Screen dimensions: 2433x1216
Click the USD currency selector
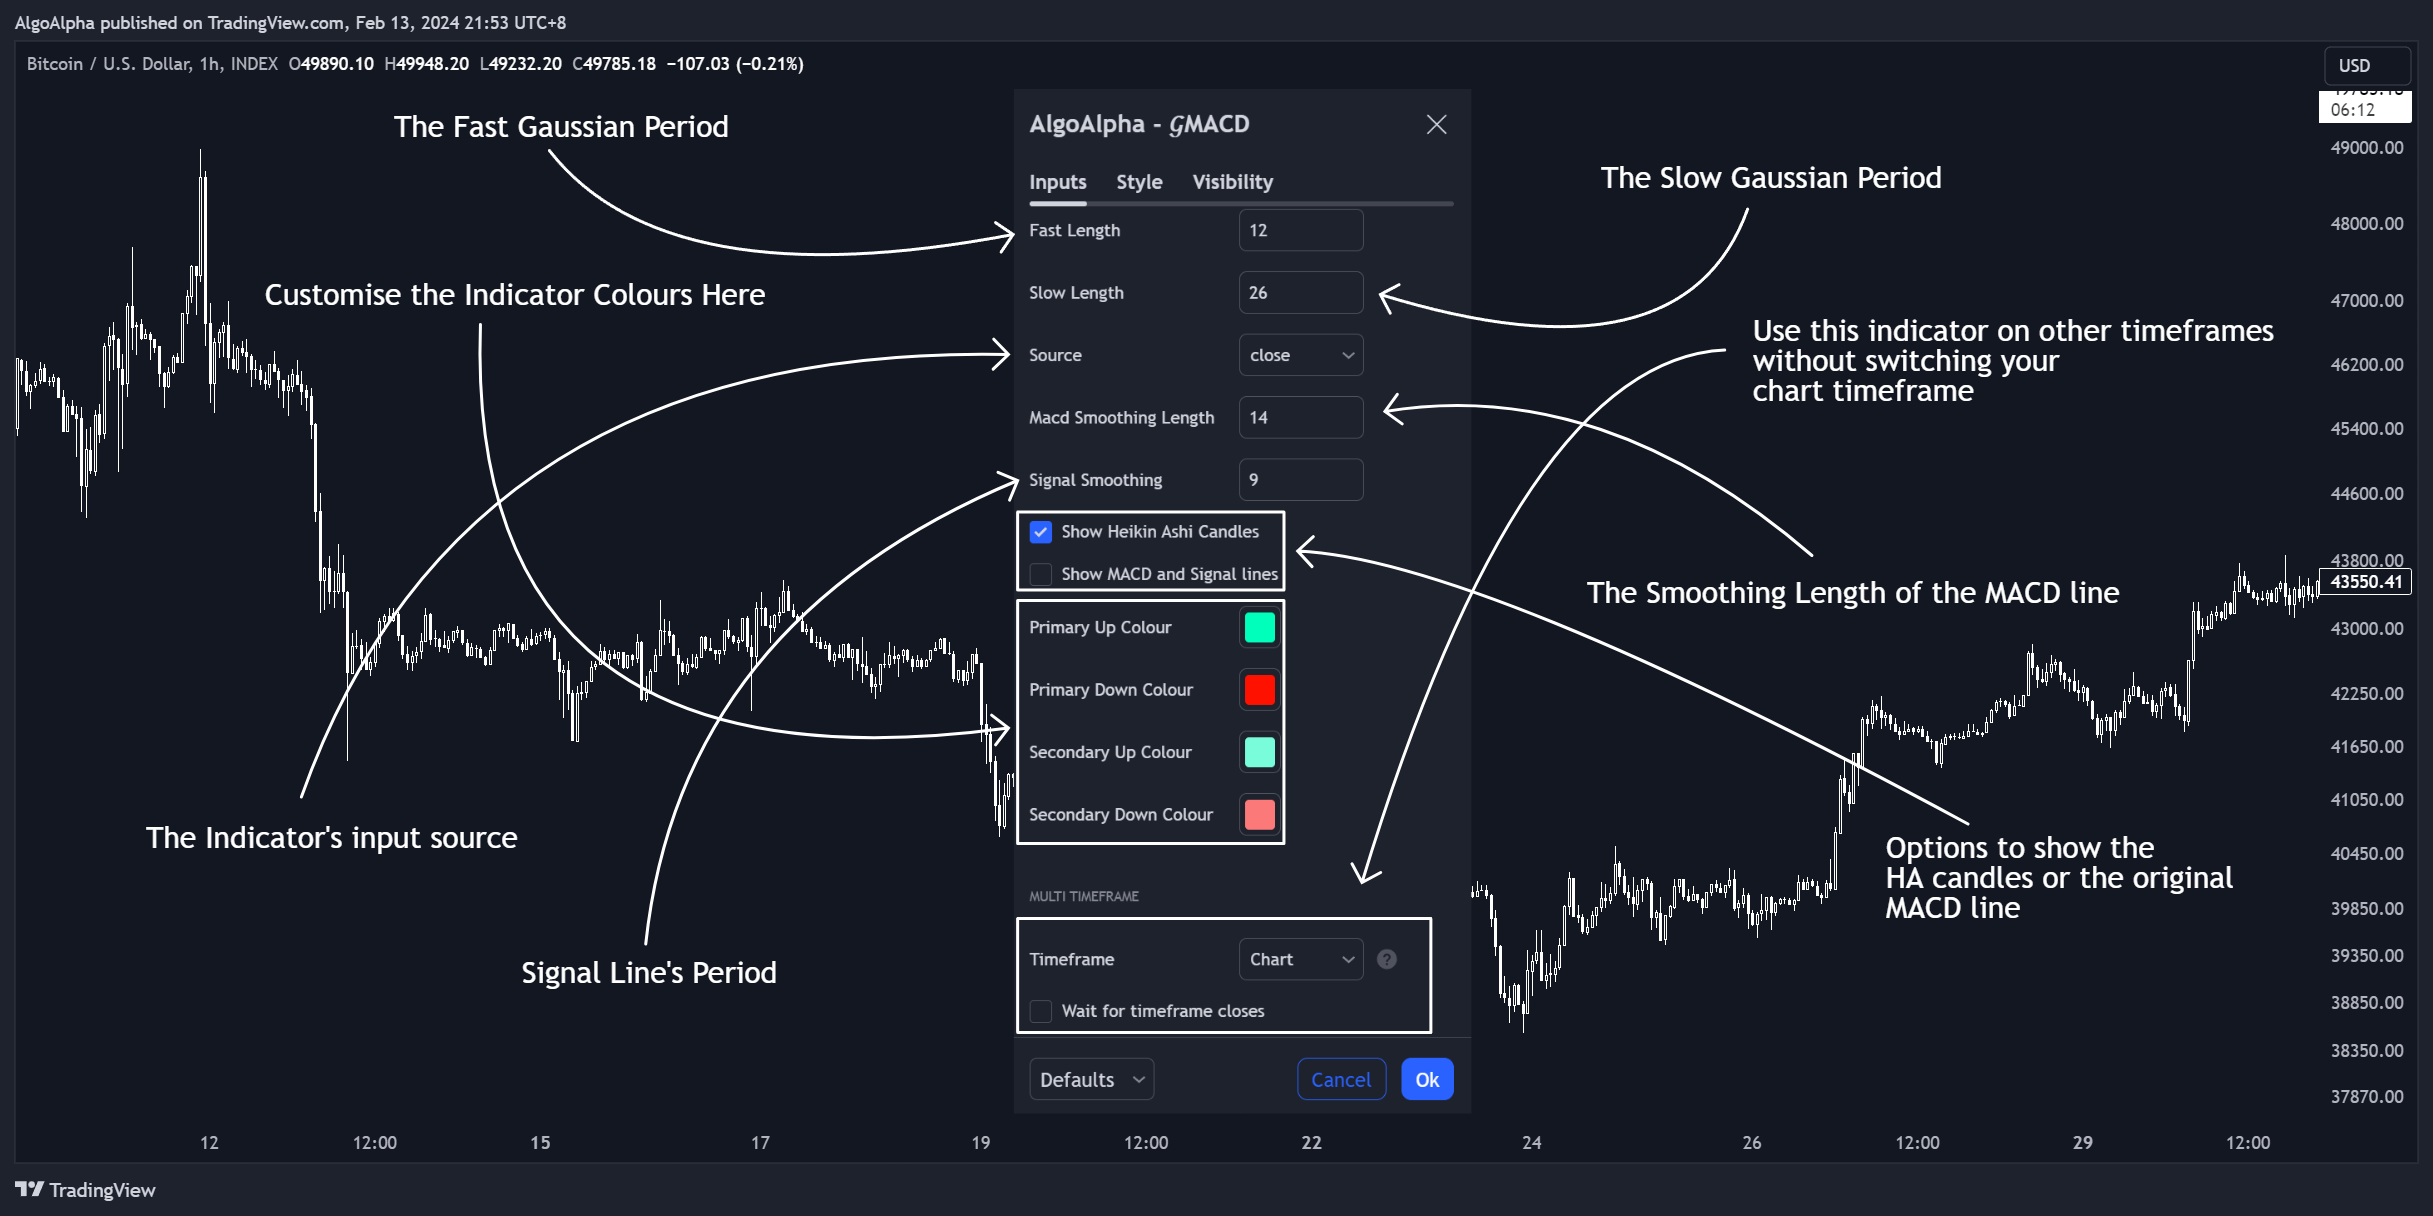2366,65
